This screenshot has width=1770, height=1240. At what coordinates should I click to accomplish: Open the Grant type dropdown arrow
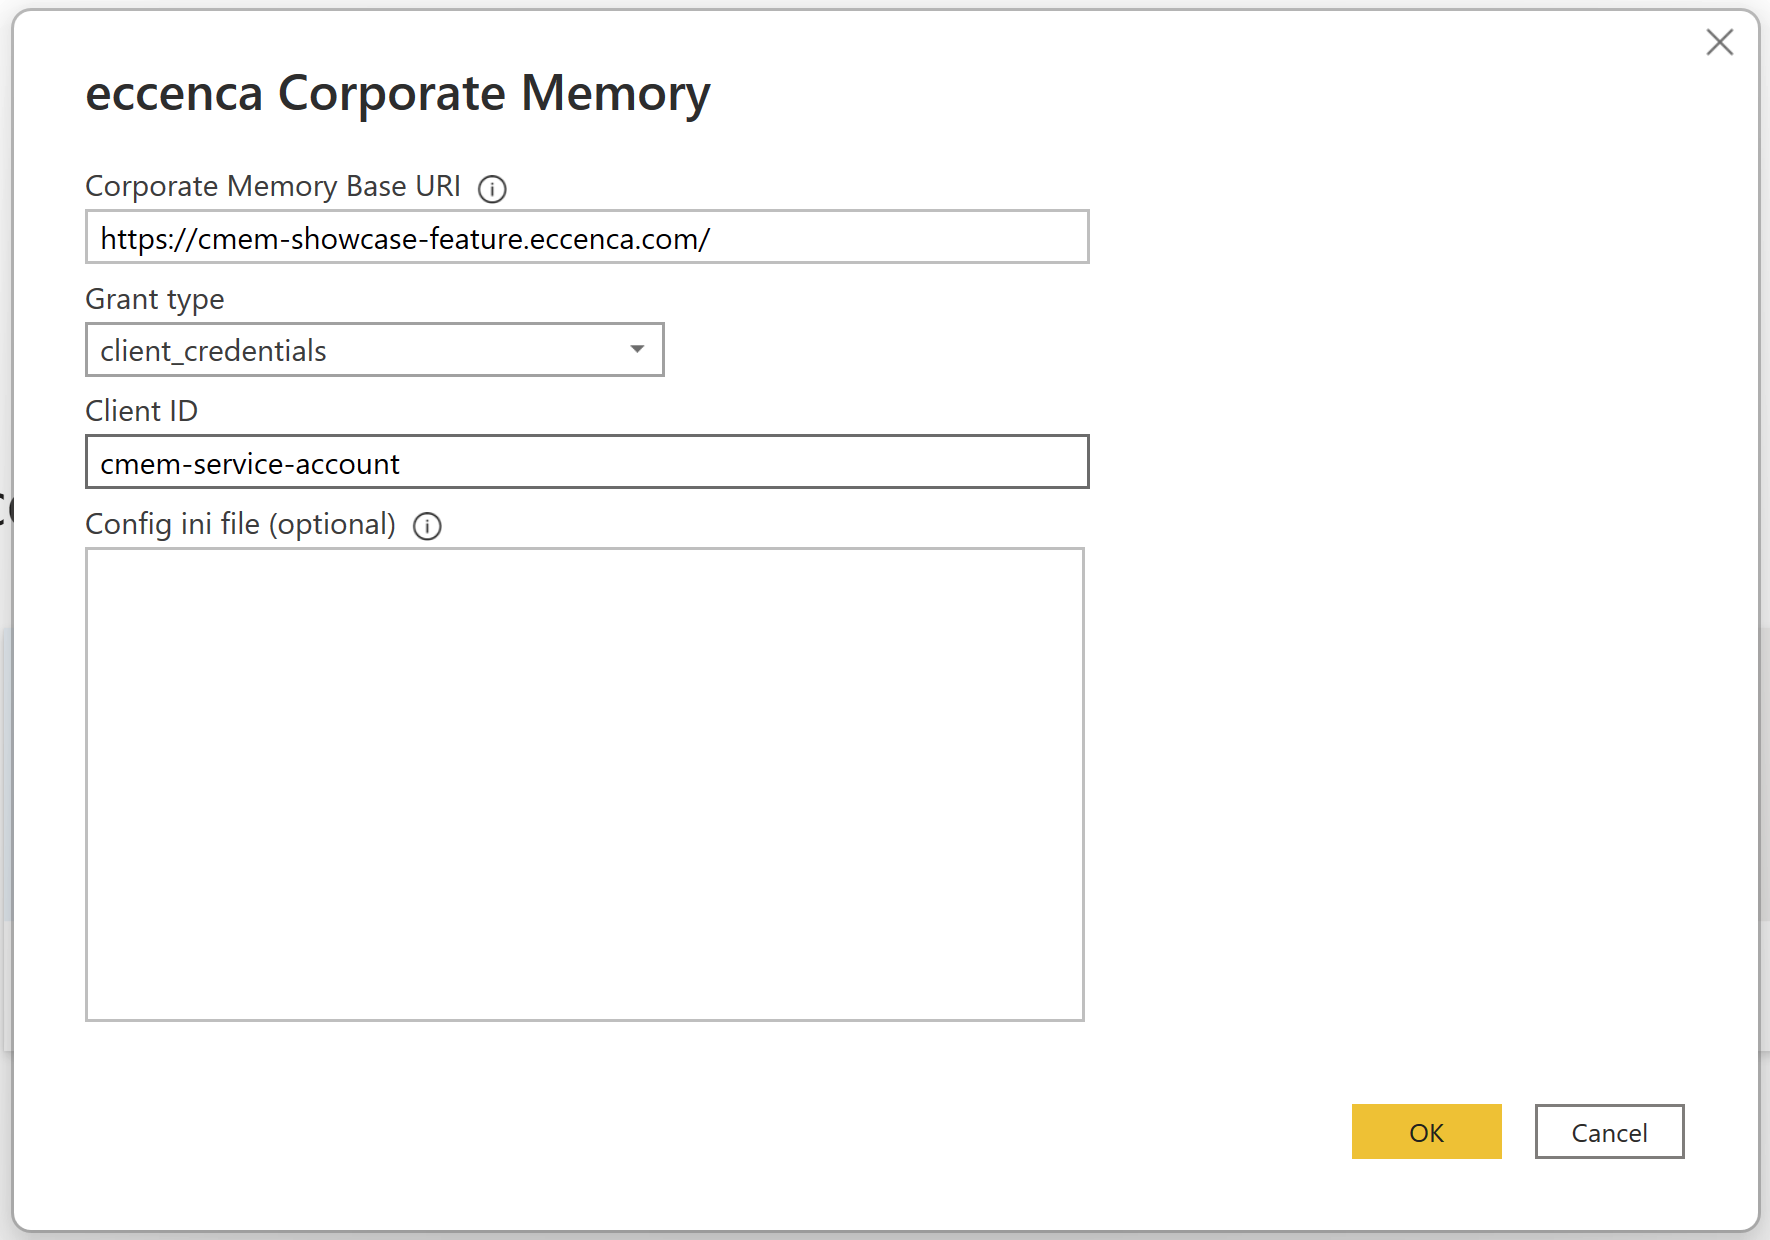pyautogui.click(x=637, y=350)
